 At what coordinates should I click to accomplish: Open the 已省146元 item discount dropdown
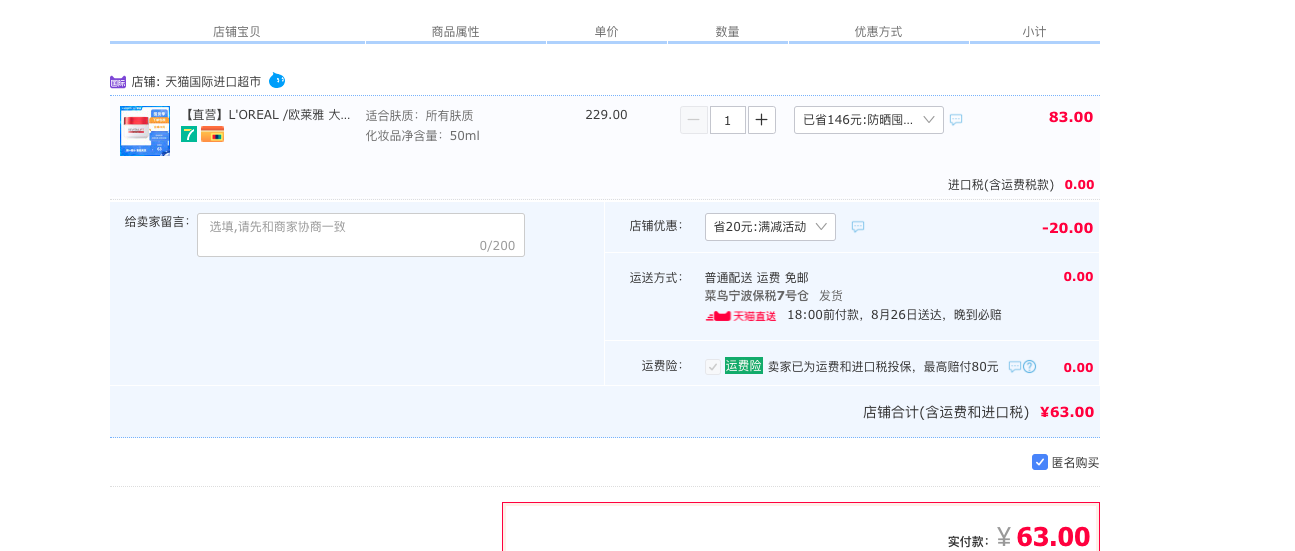pos(869,120)
